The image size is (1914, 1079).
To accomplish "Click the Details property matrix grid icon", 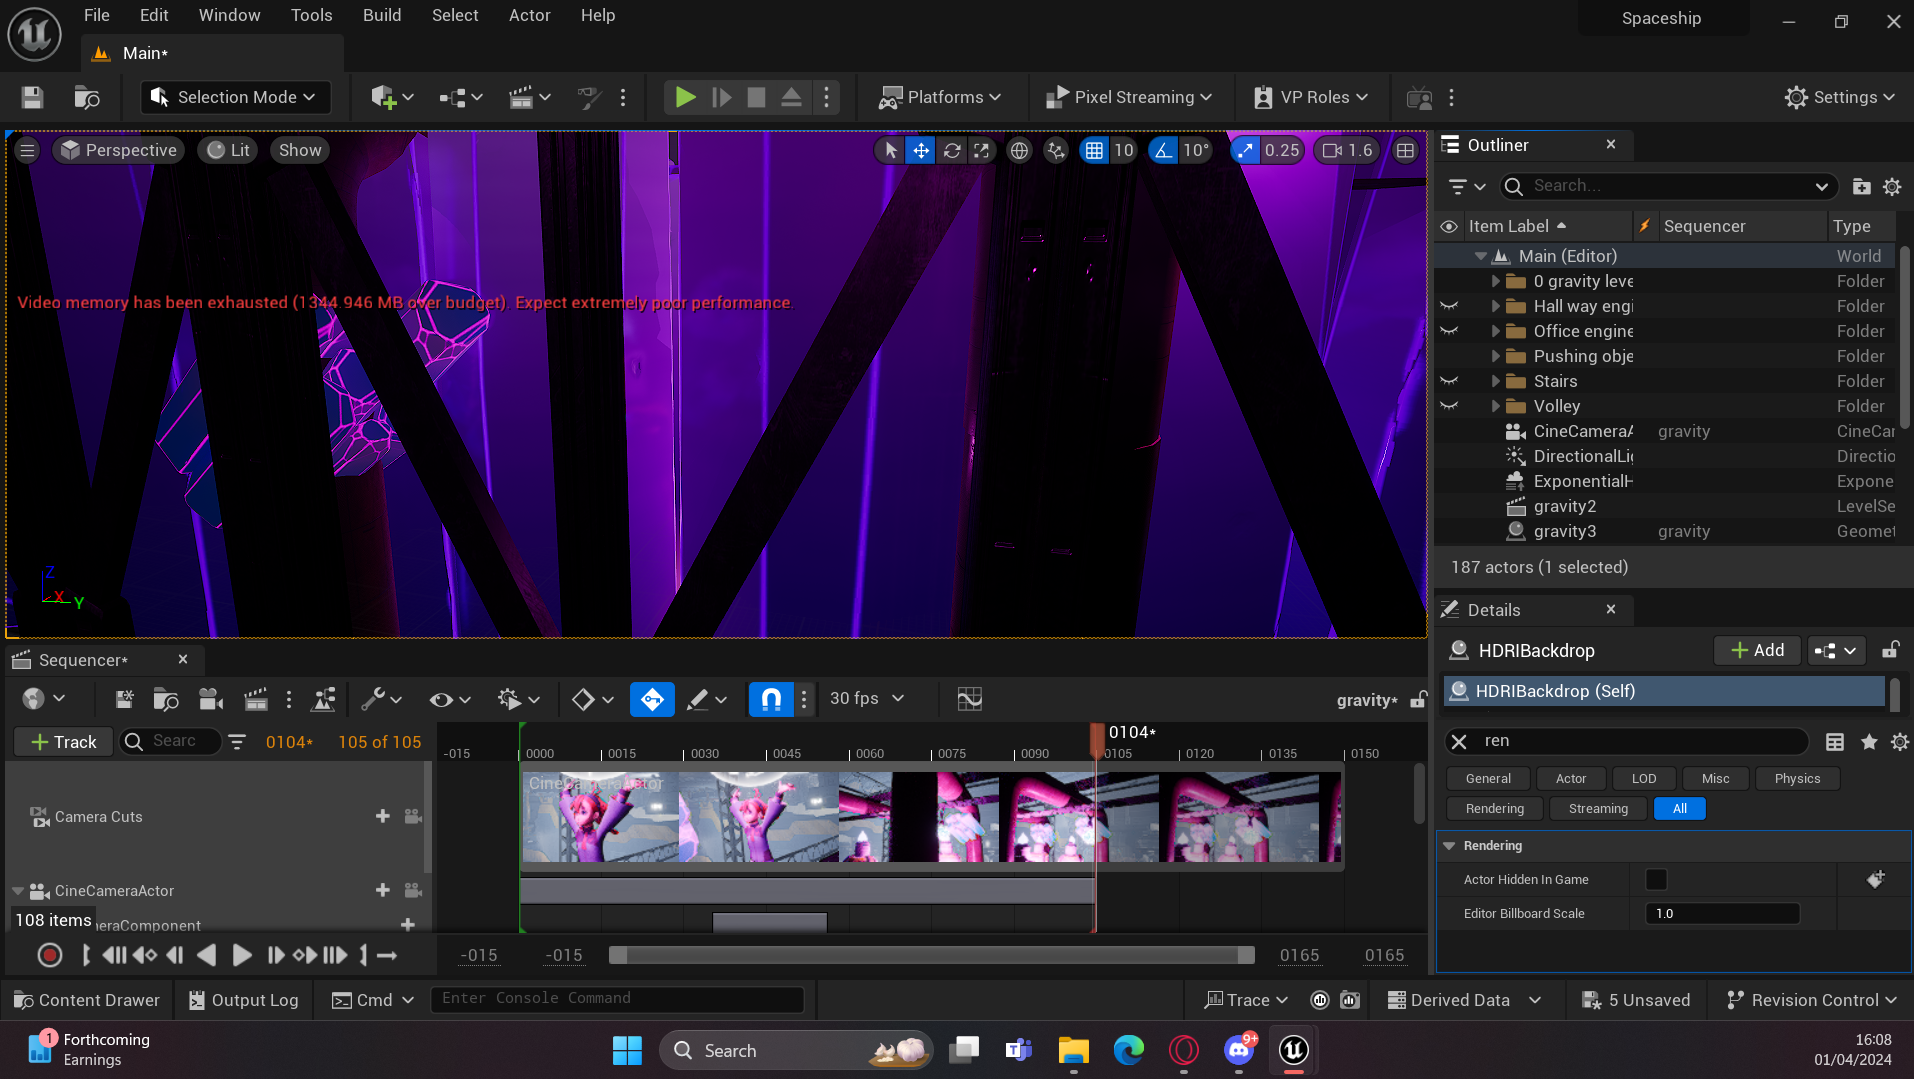I will coord(1835,741).
